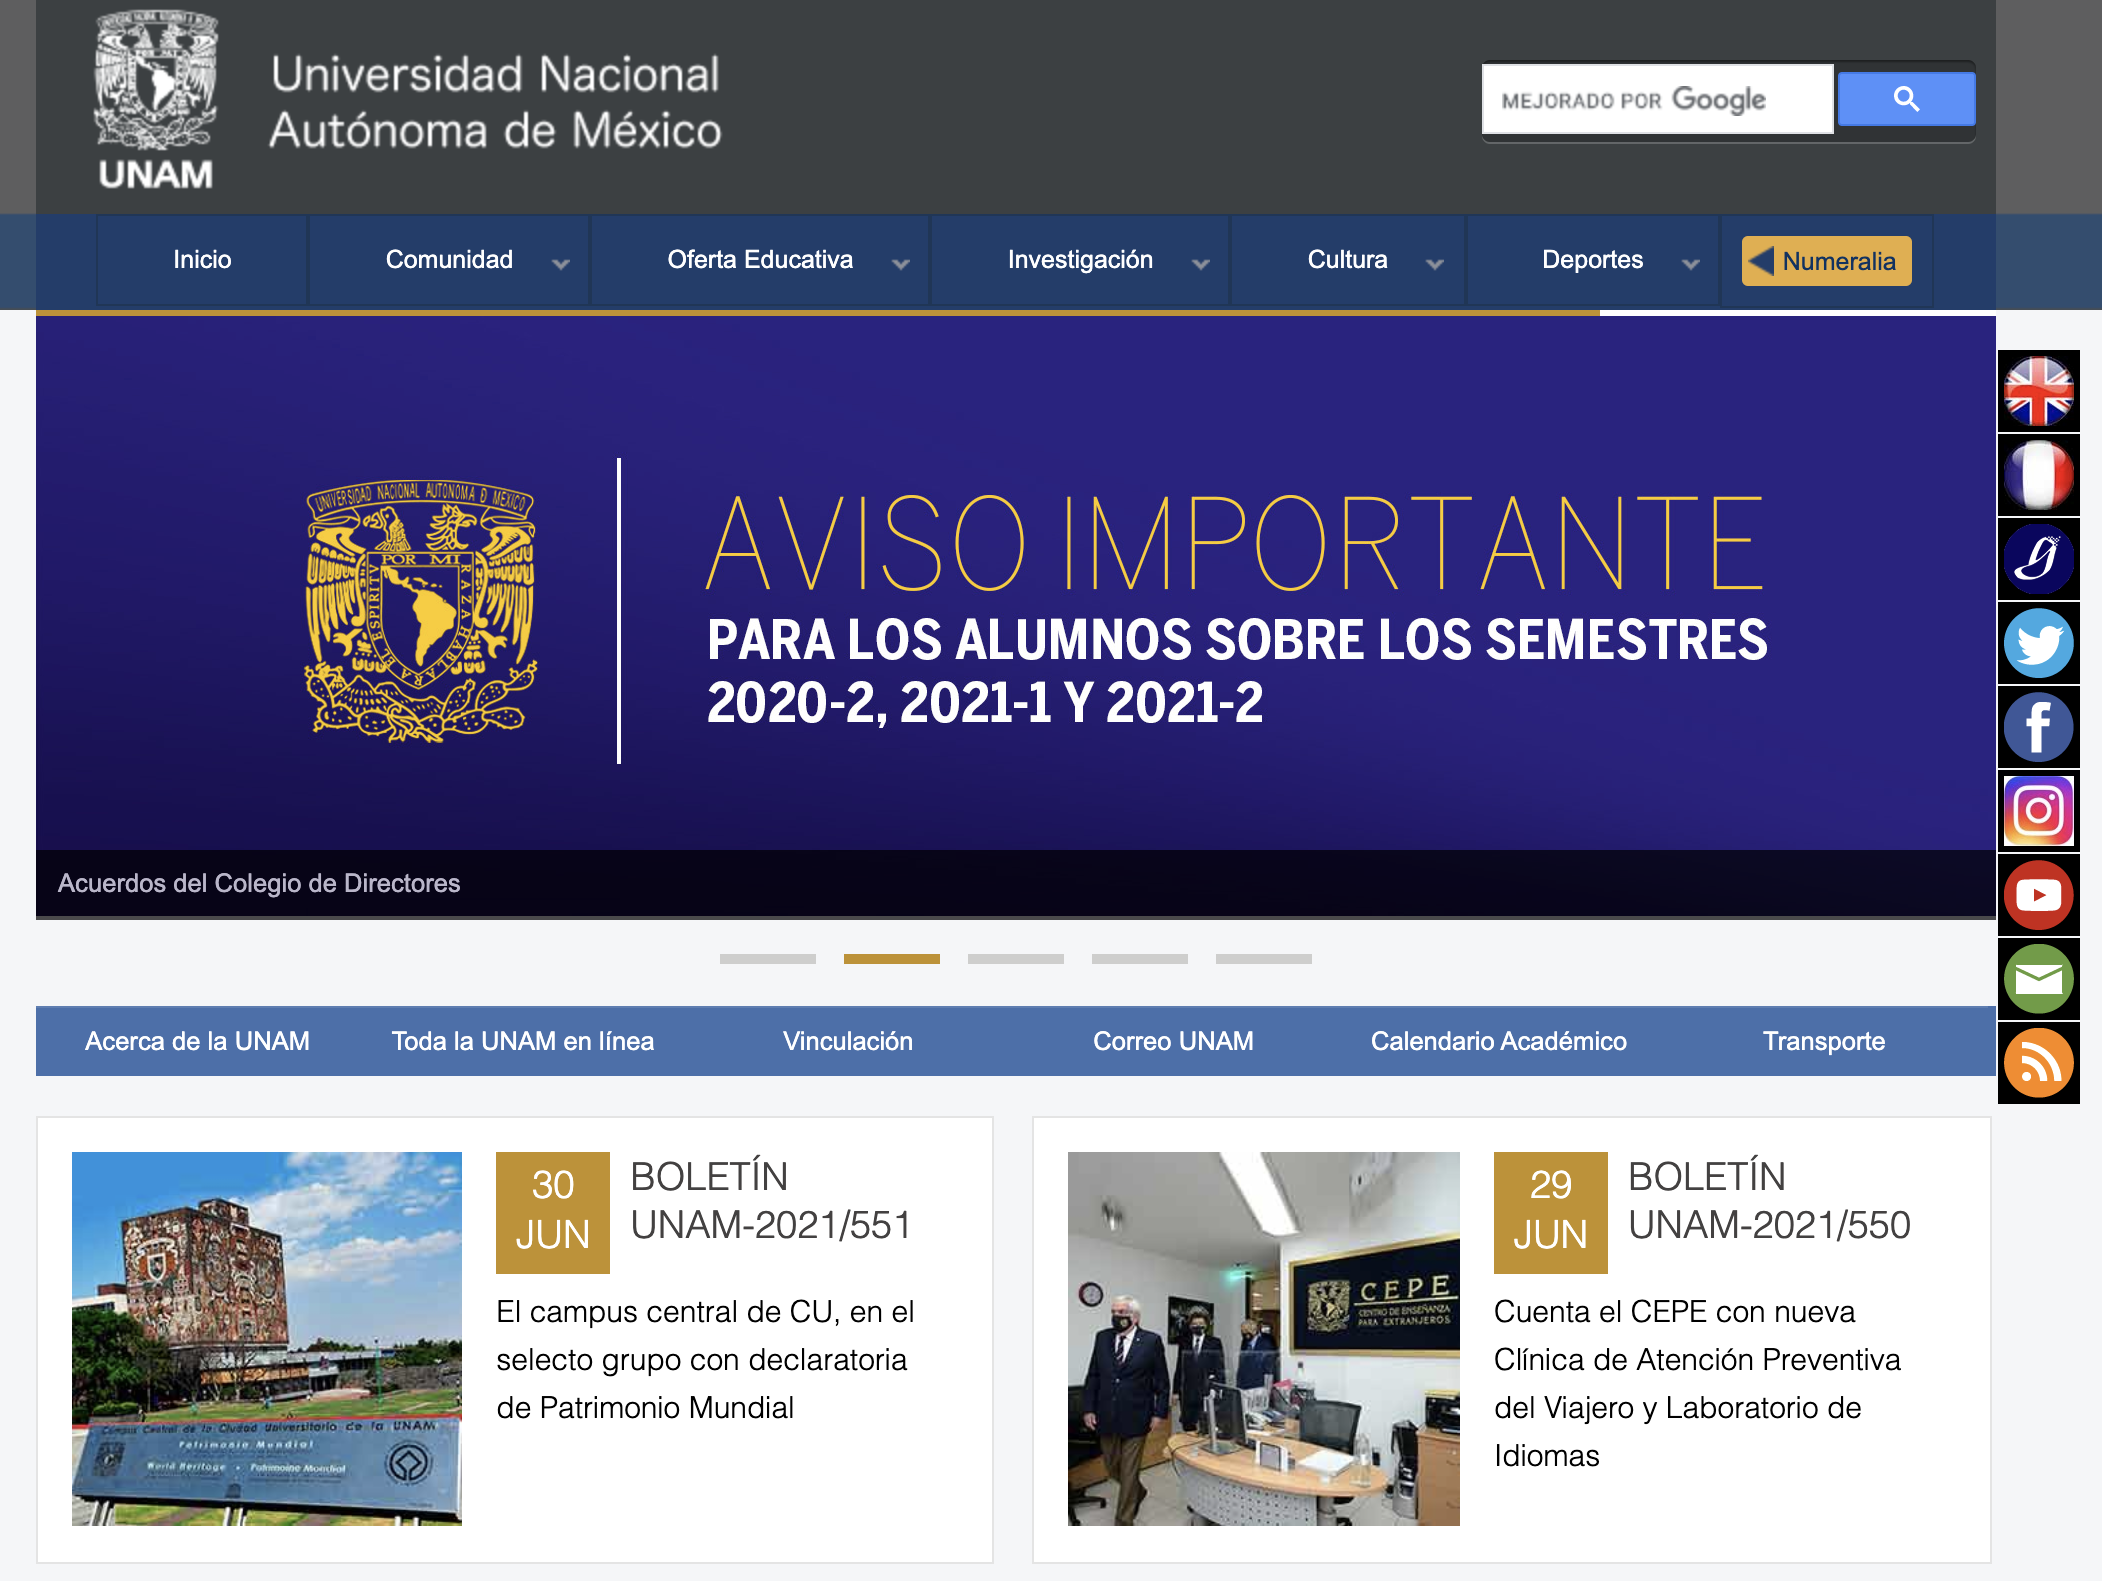Select the first carousel slide indicator

coord(768,959)
